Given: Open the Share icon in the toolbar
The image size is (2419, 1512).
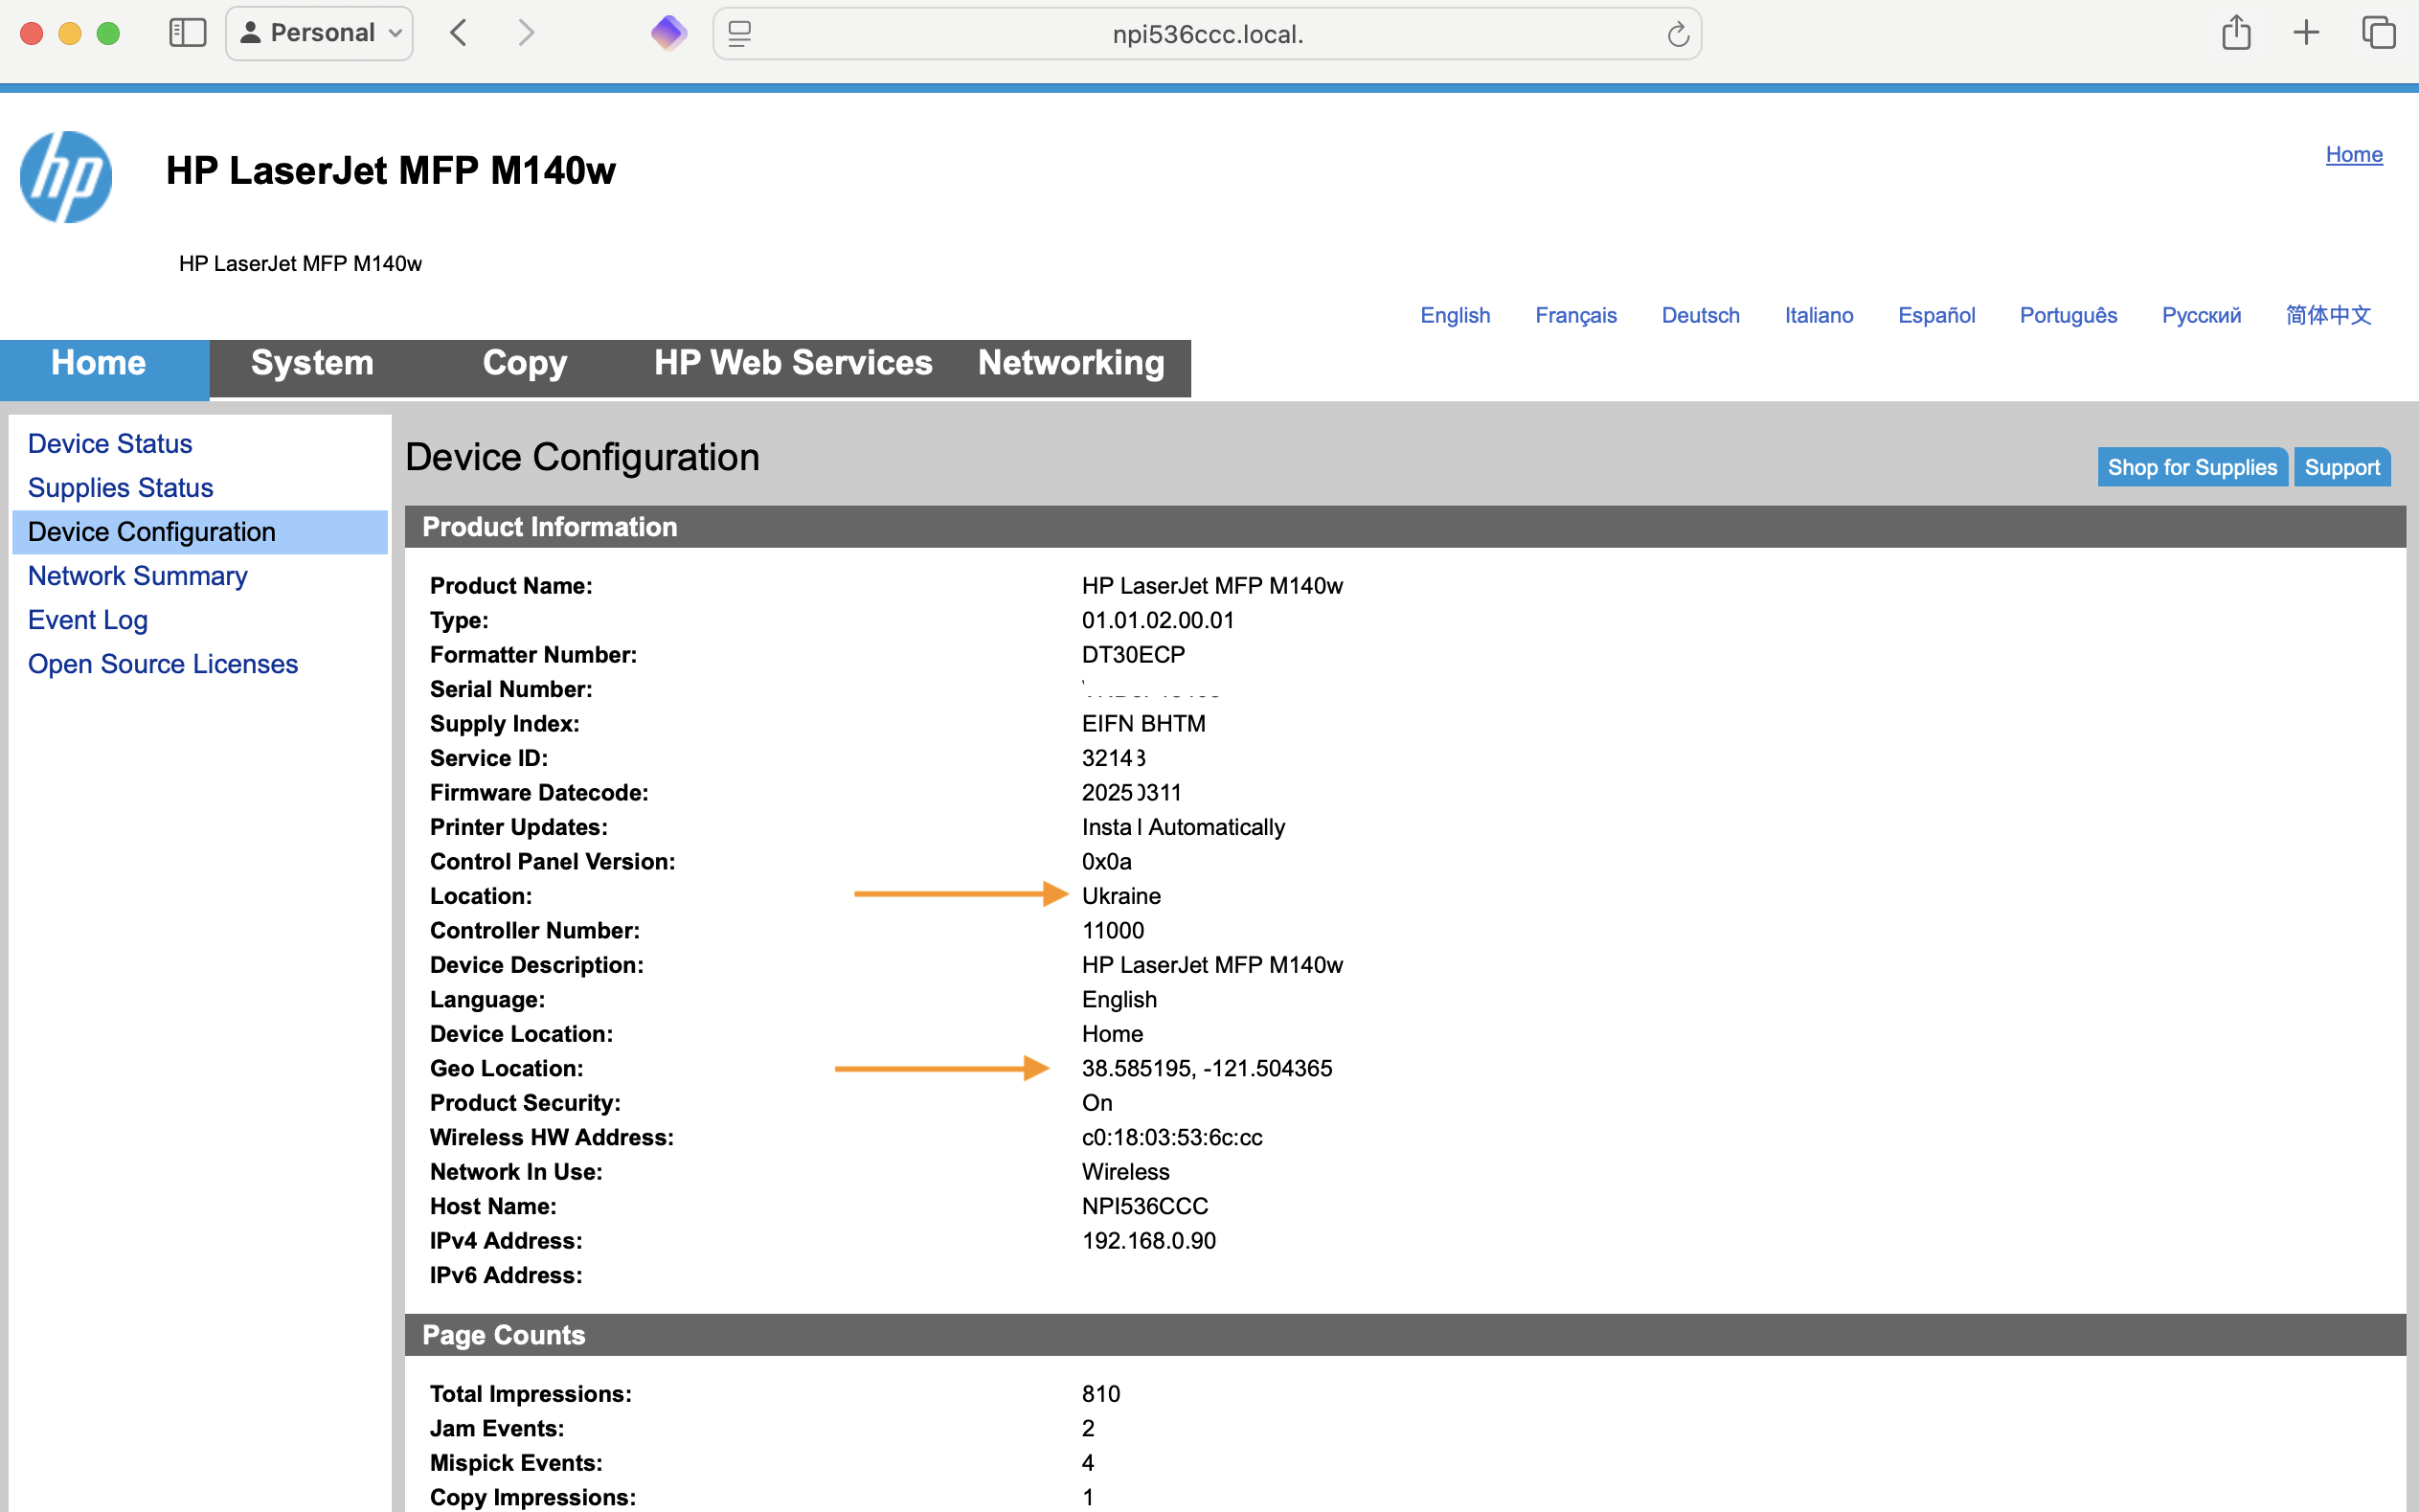Looking at the screenshot, I should pyautogui.click(x=2236, y=33).
